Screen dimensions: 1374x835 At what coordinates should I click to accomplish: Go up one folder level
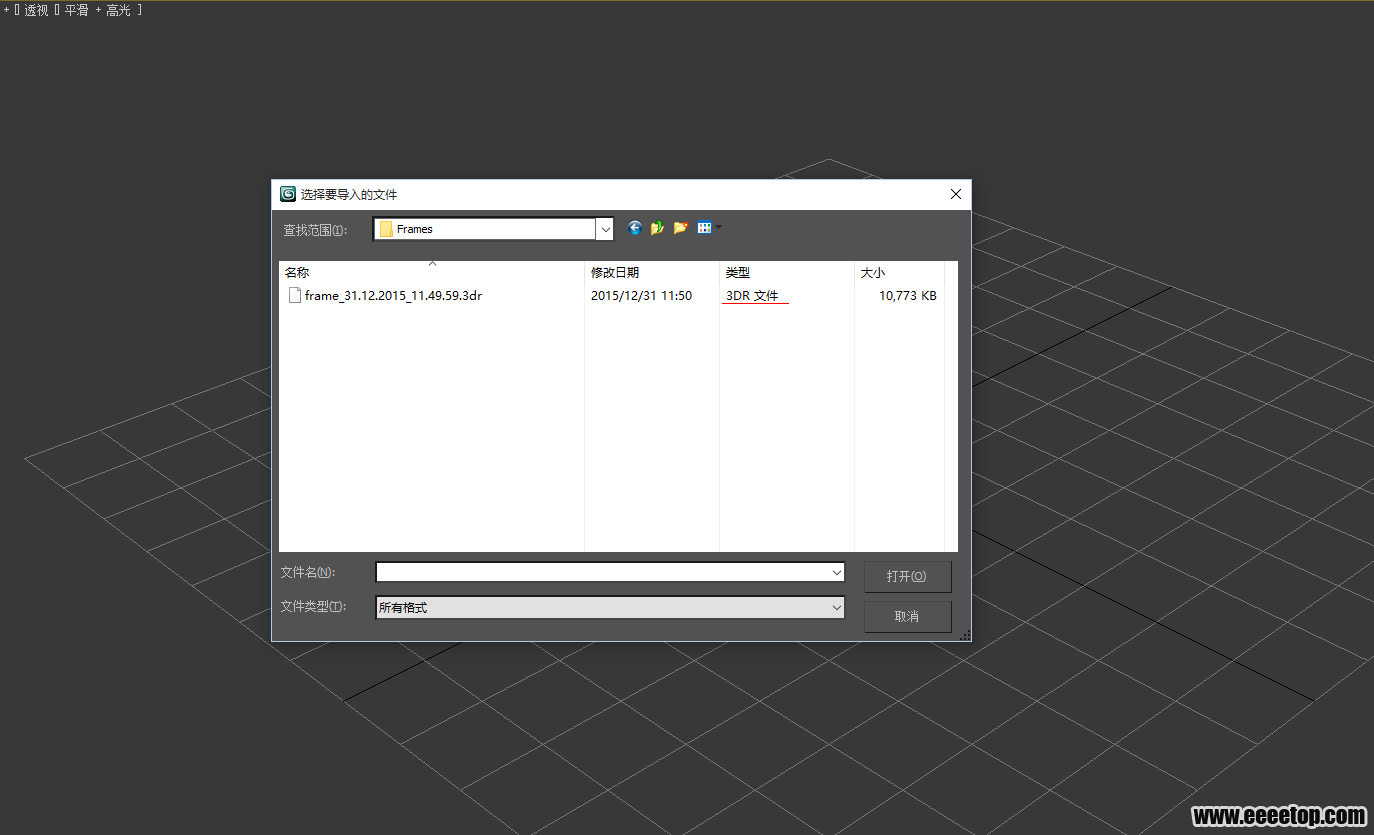pos(657,228)
